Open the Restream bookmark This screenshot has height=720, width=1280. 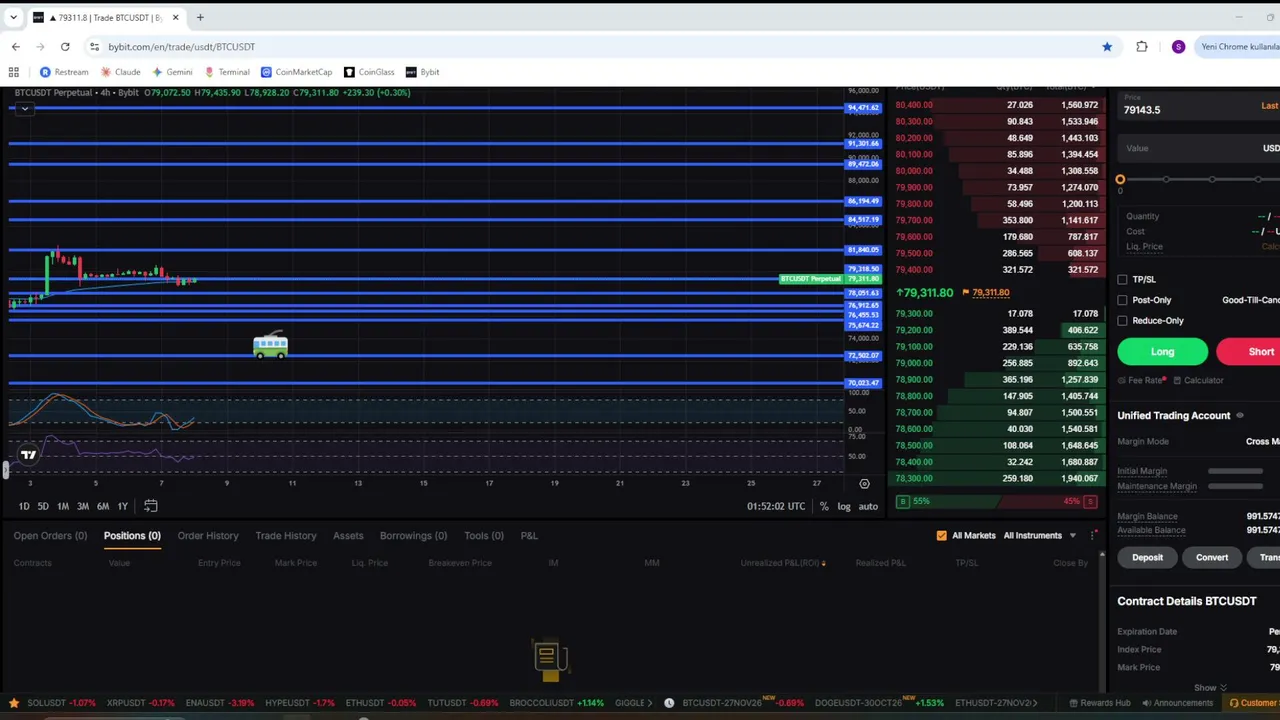tap(64, 72)
